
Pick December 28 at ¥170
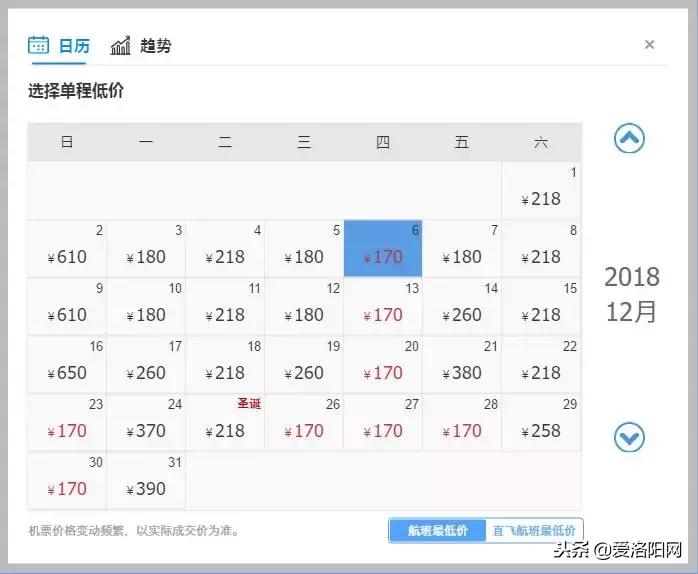[462, 422]
